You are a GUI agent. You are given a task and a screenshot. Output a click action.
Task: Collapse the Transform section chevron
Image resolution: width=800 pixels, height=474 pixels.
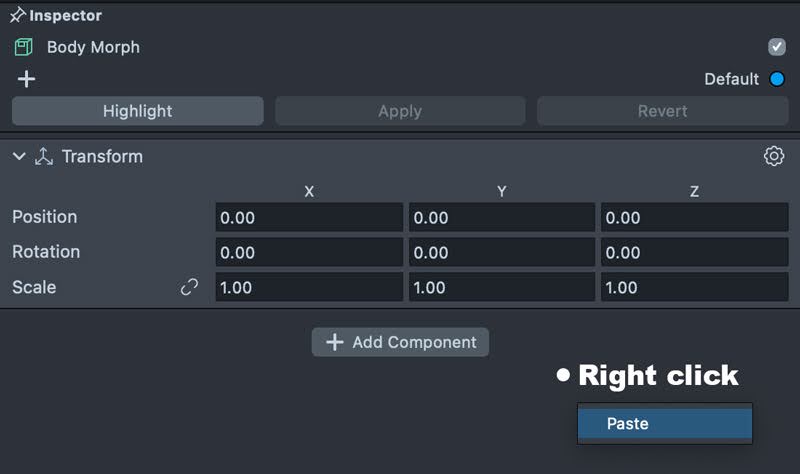pyautogui.click(x=19, y=156)
